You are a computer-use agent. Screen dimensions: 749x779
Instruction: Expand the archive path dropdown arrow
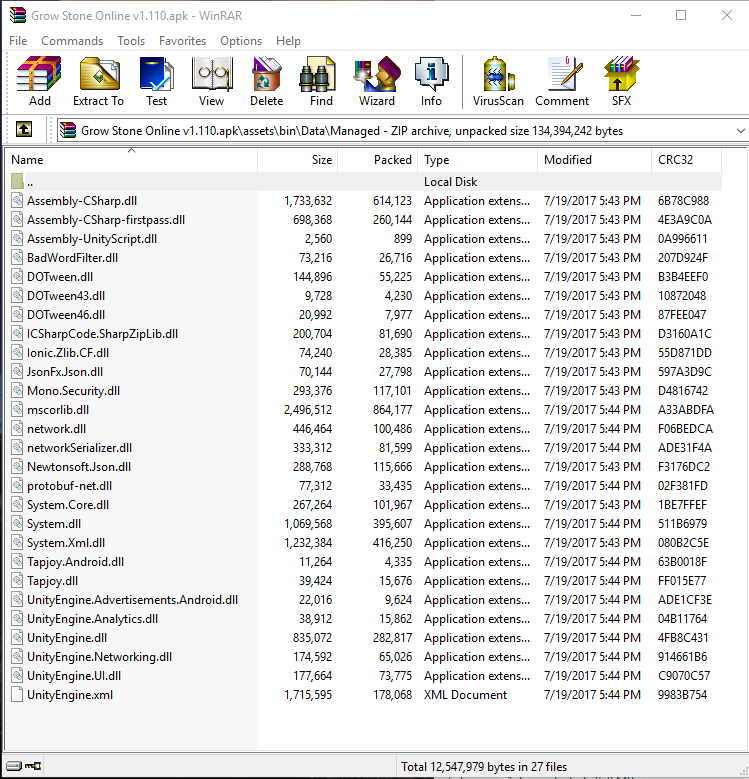pos(741,131)
